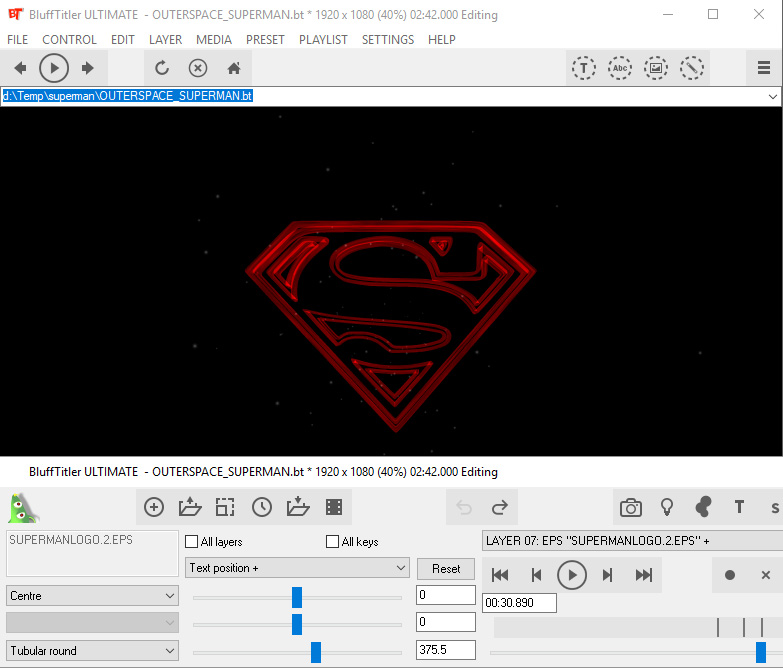The height and width of the screenshot is (668, 783).
Task: Click the film strip export icon
Action: point(334,507)
